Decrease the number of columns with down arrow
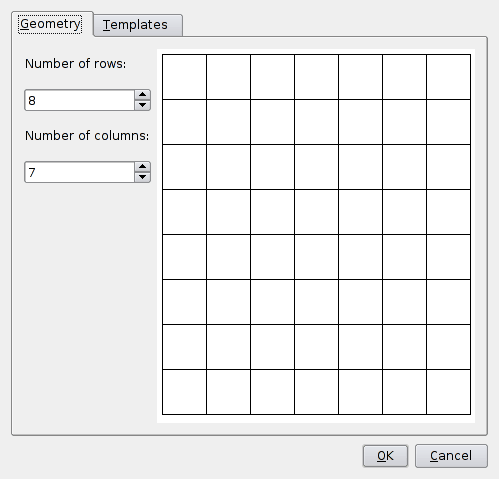 (143, 177)
